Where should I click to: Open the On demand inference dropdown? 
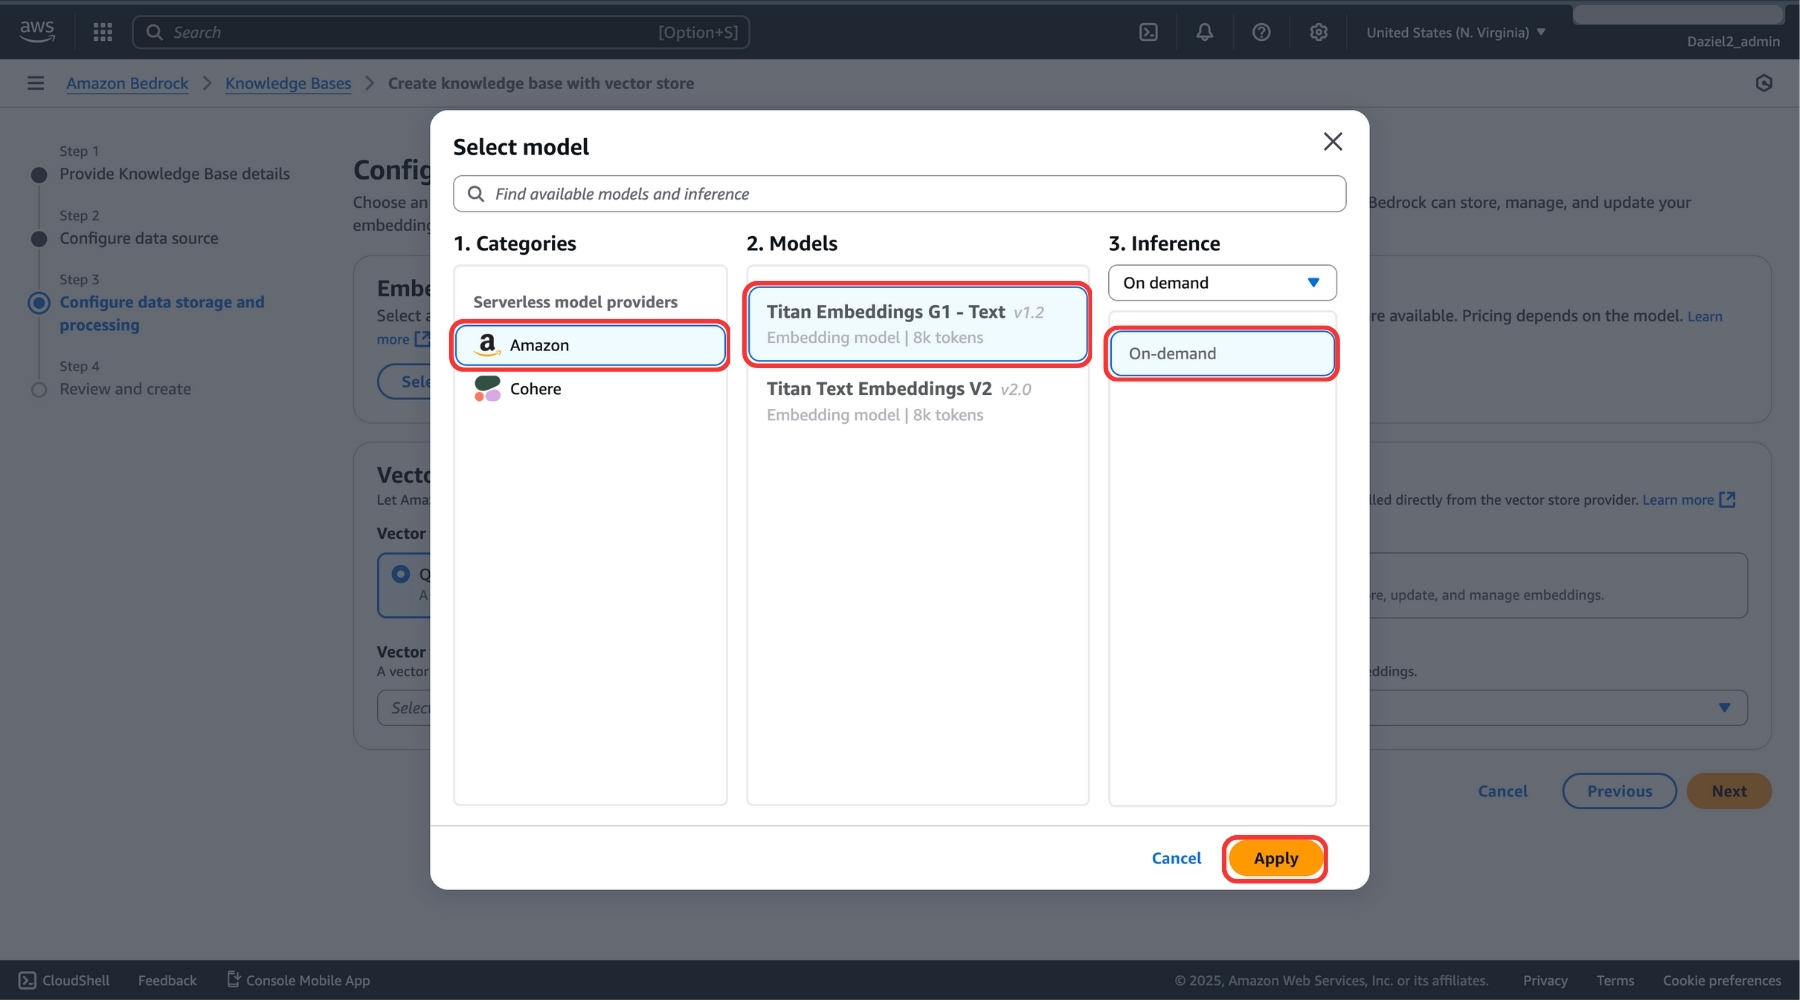coord(1221,283)
